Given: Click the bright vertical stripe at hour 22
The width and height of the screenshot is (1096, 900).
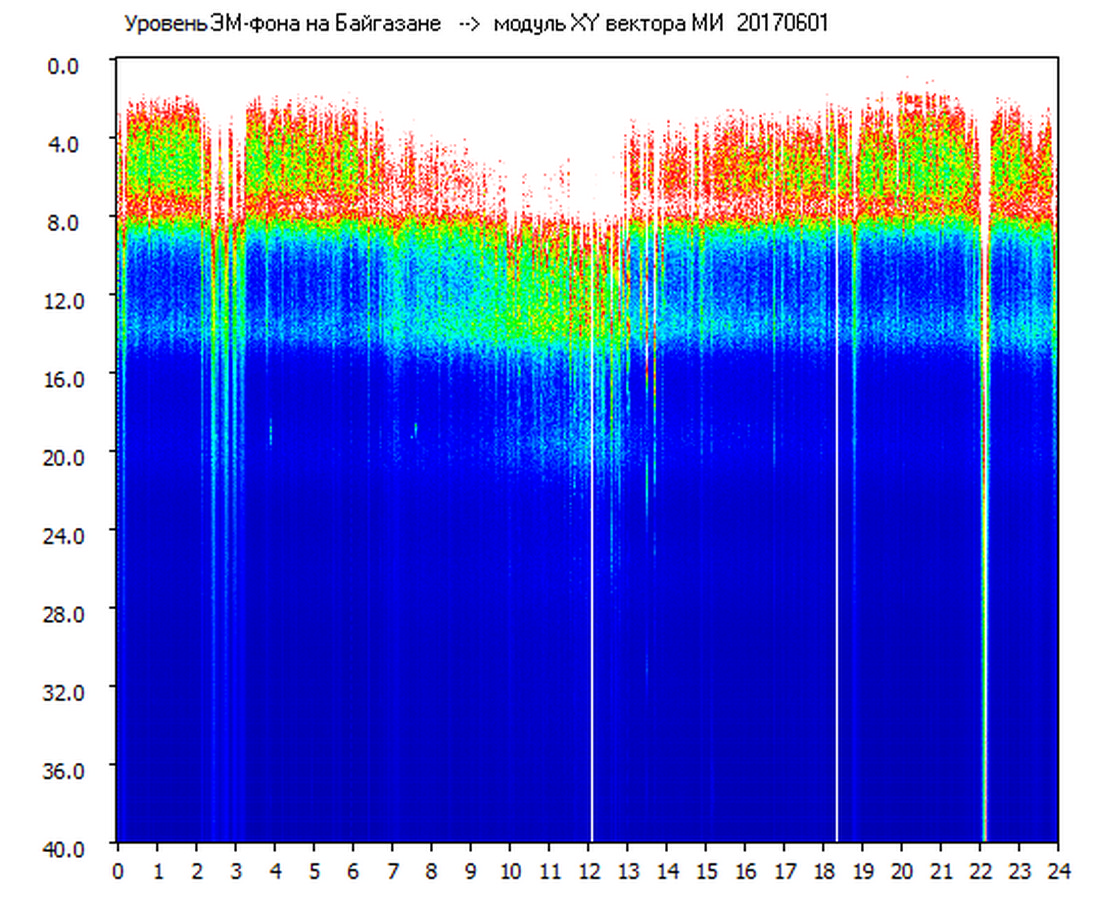Looking at the screenshot, I should click(985, 600).
